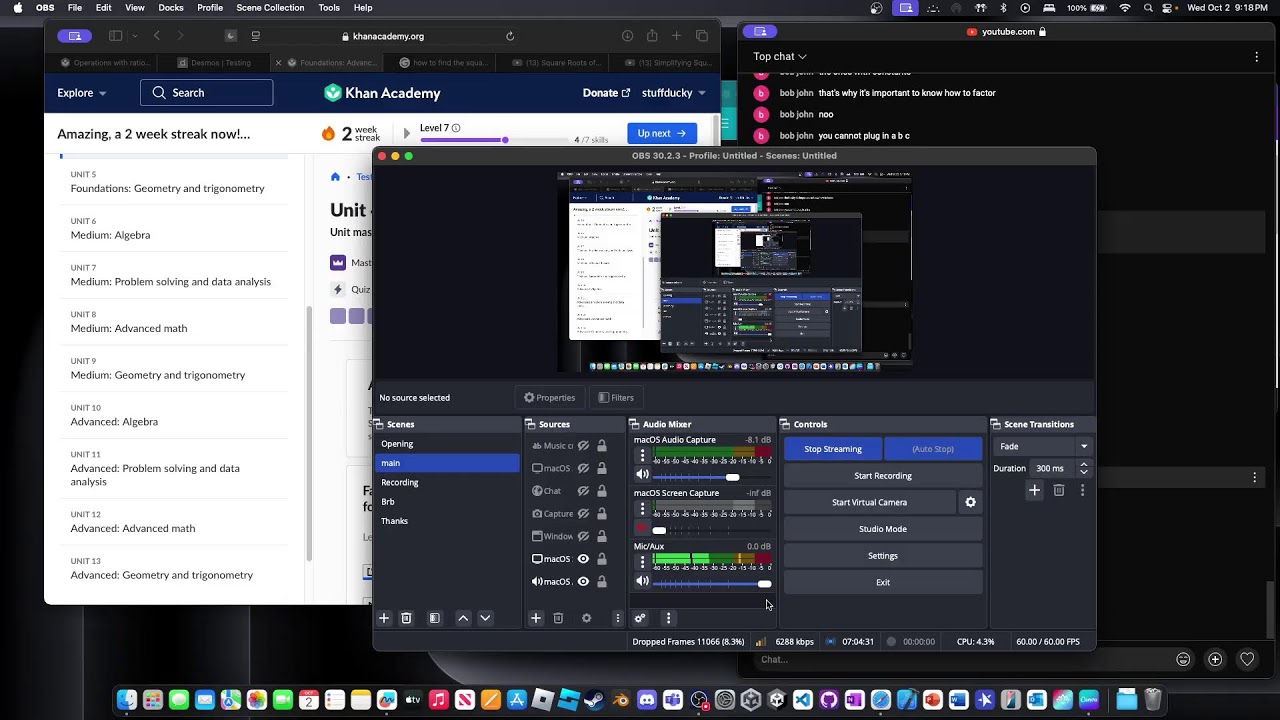Click the Stop Streaming button
1280x720 pixels.
pos(833,449)
